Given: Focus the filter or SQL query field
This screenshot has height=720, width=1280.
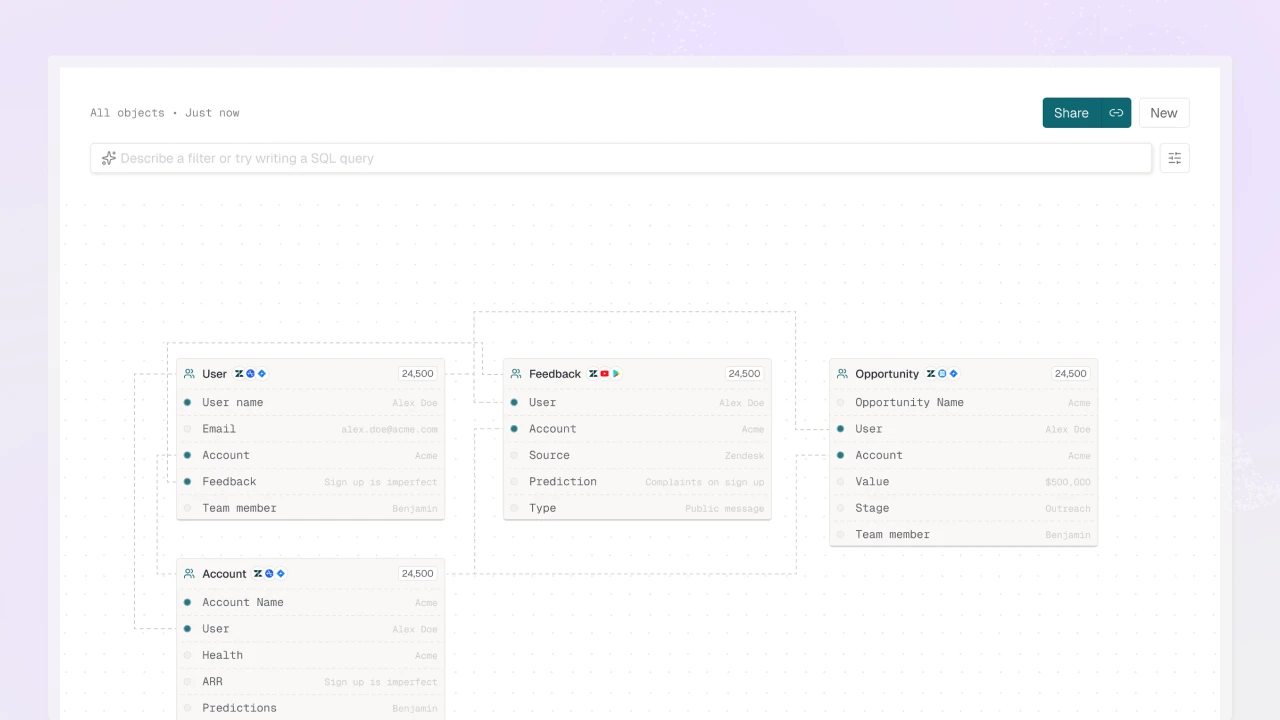Looking at the screenshot, I should tap(621, 158).
